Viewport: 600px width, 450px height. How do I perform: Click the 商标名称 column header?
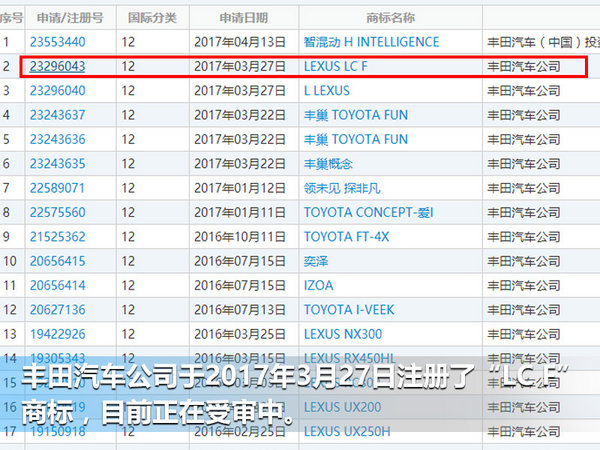390,18
